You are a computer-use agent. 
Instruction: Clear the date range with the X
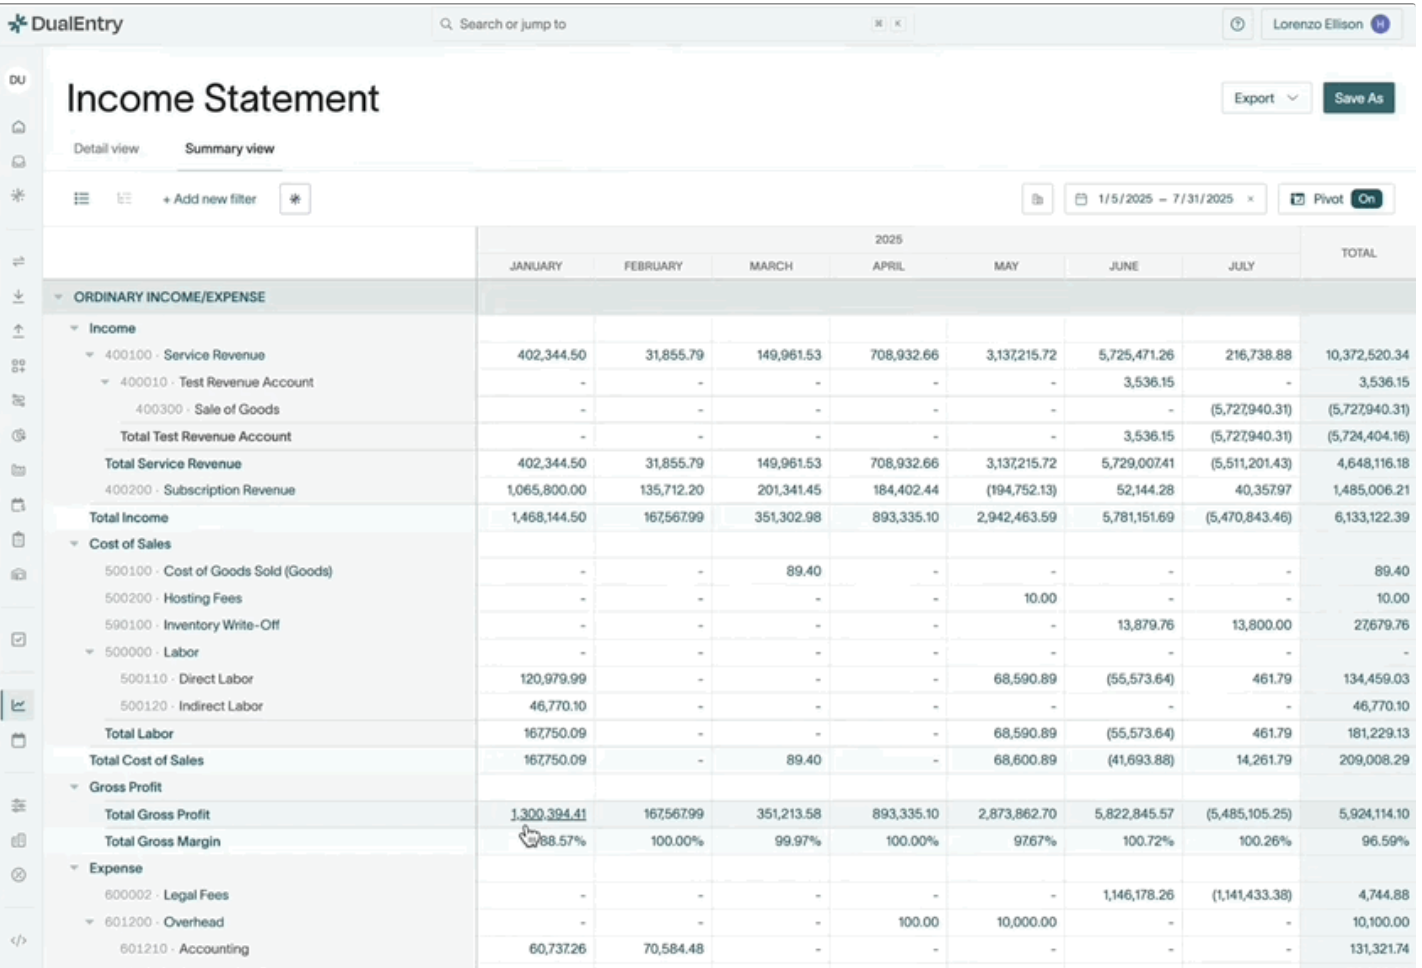[x=1250, y=199]
